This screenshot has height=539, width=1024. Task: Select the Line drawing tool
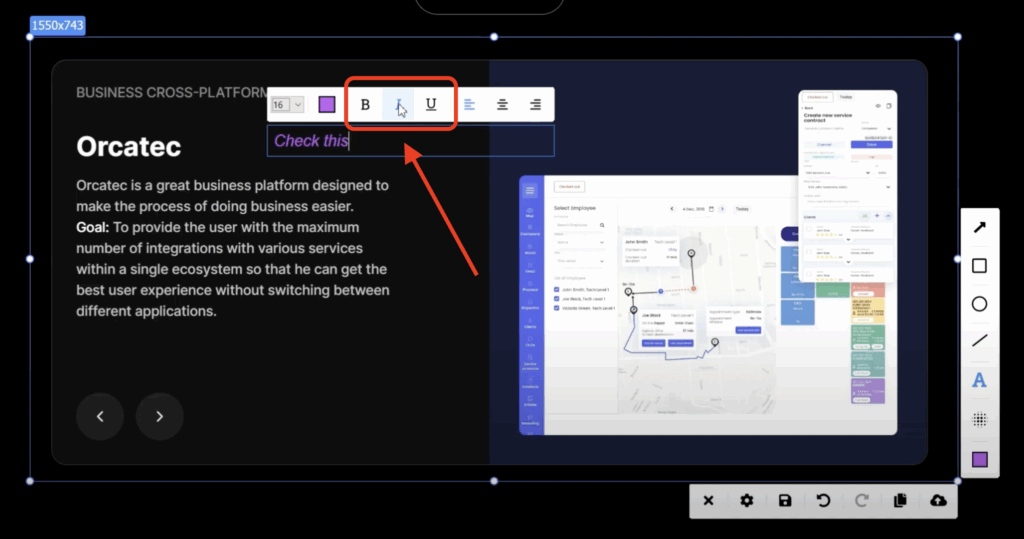click(x=980, y=341)
